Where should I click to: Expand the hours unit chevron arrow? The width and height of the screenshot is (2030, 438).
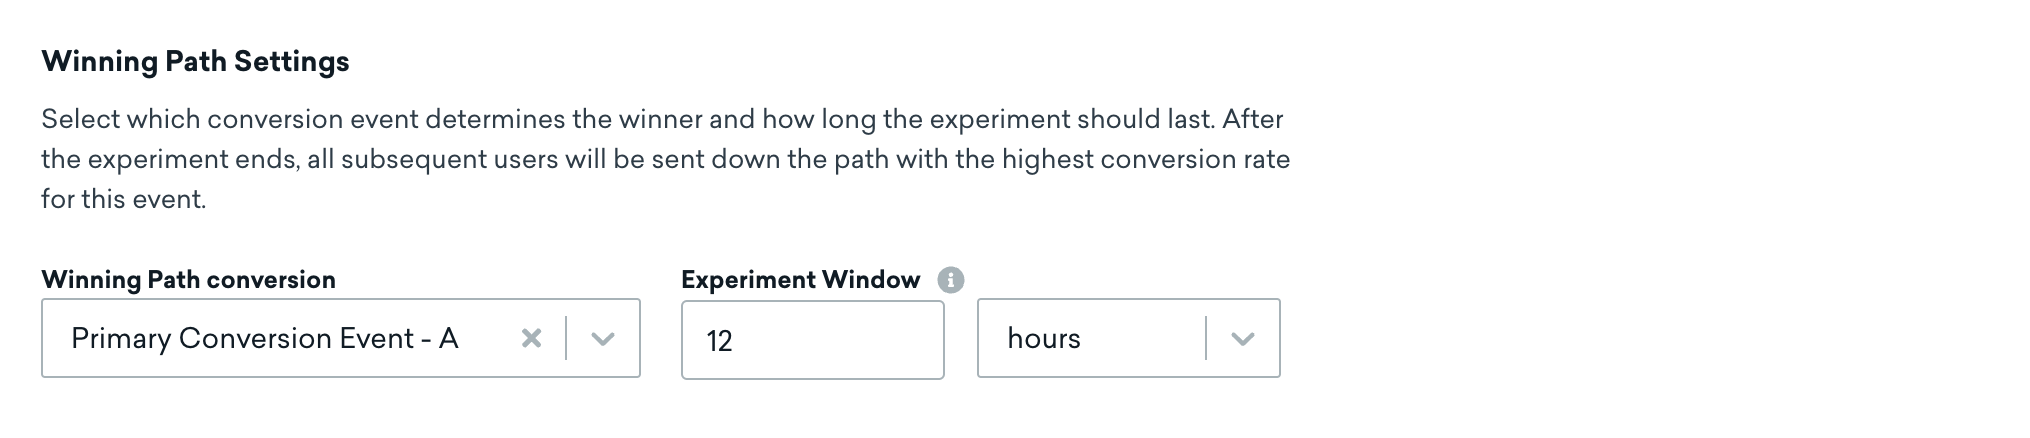(x=1242, y=339)
